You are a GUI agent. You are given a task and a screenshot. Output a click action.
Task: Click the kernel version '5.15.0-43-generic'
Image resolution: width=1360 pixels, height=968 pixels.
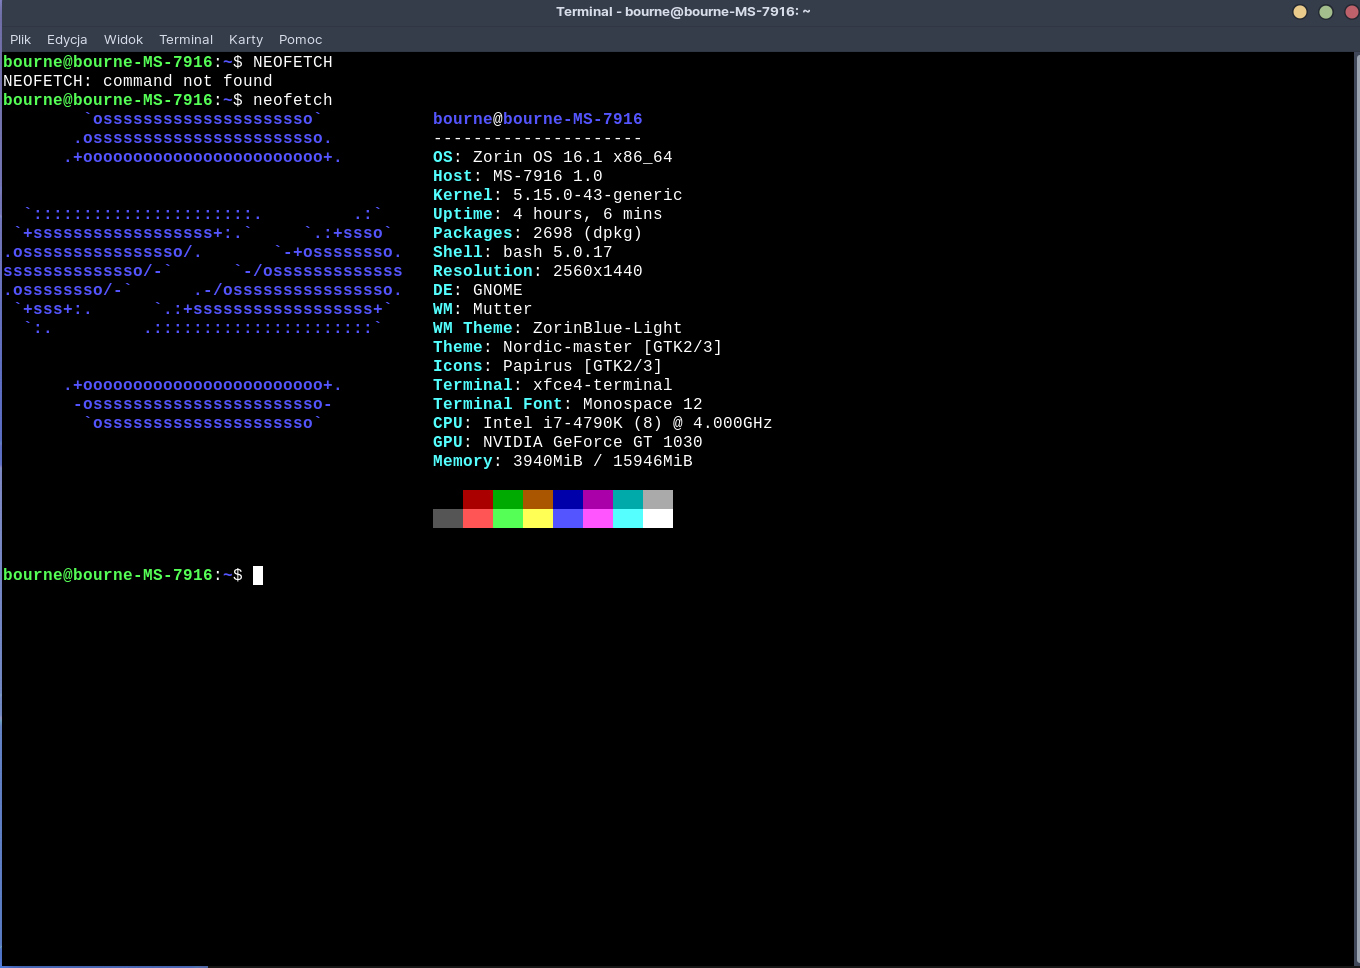click(x=598, y=195)
